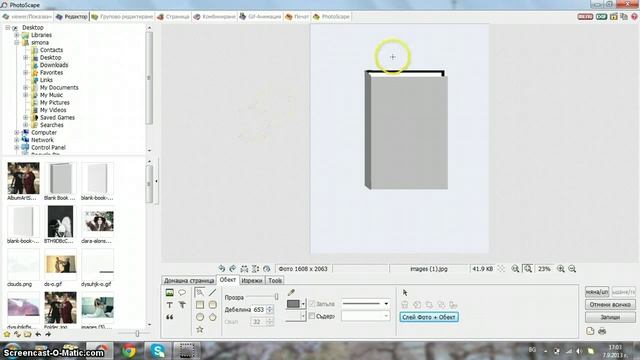Image resolution: width=640 pixels, height=360 pixels.
Task: Select the rich text tool icon
Action: (182, 305)
